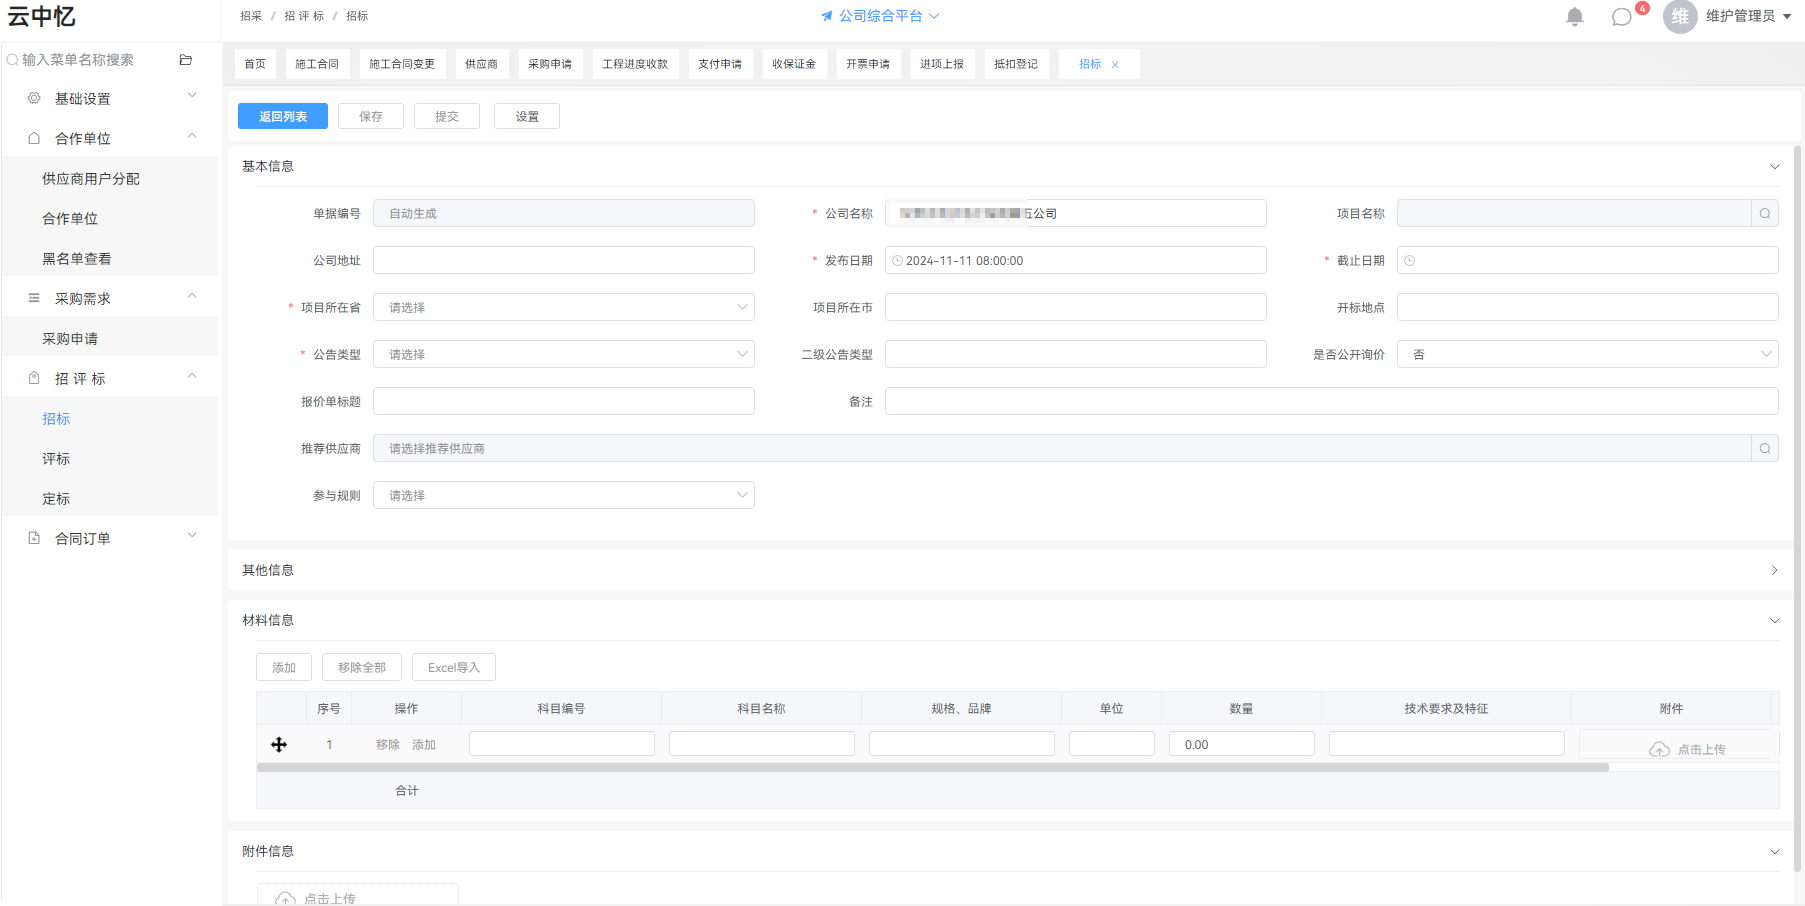Click the folder icon beside menu search
Image resolution: width=1805 pixels, height=906 pixels.
[x=185, y=60]
